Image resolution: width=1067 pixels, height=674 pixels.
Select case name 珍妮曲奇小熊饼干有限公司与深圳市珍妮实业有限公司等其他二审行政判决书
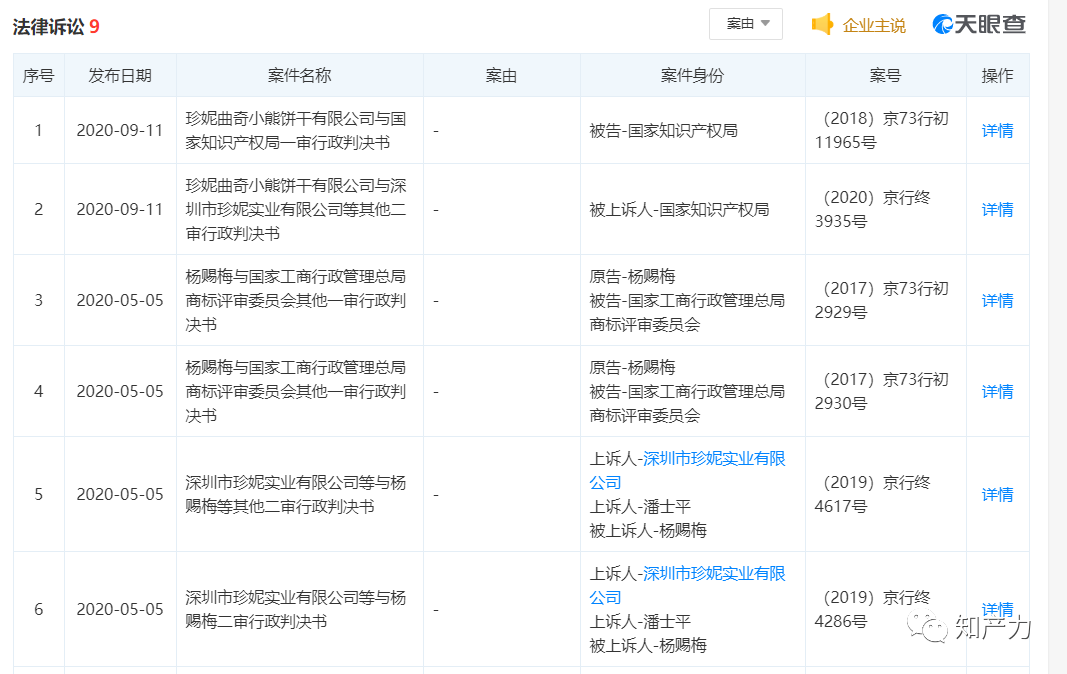click(x=295, y=209)
